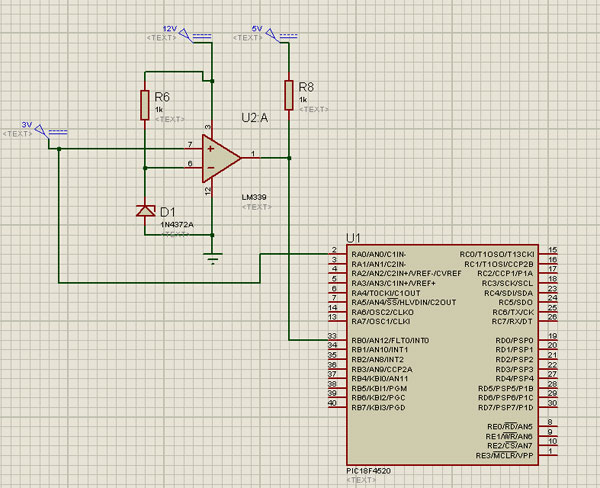Select resistor R6 body
This screenshot has height=488, width=600.
point(145,105)
